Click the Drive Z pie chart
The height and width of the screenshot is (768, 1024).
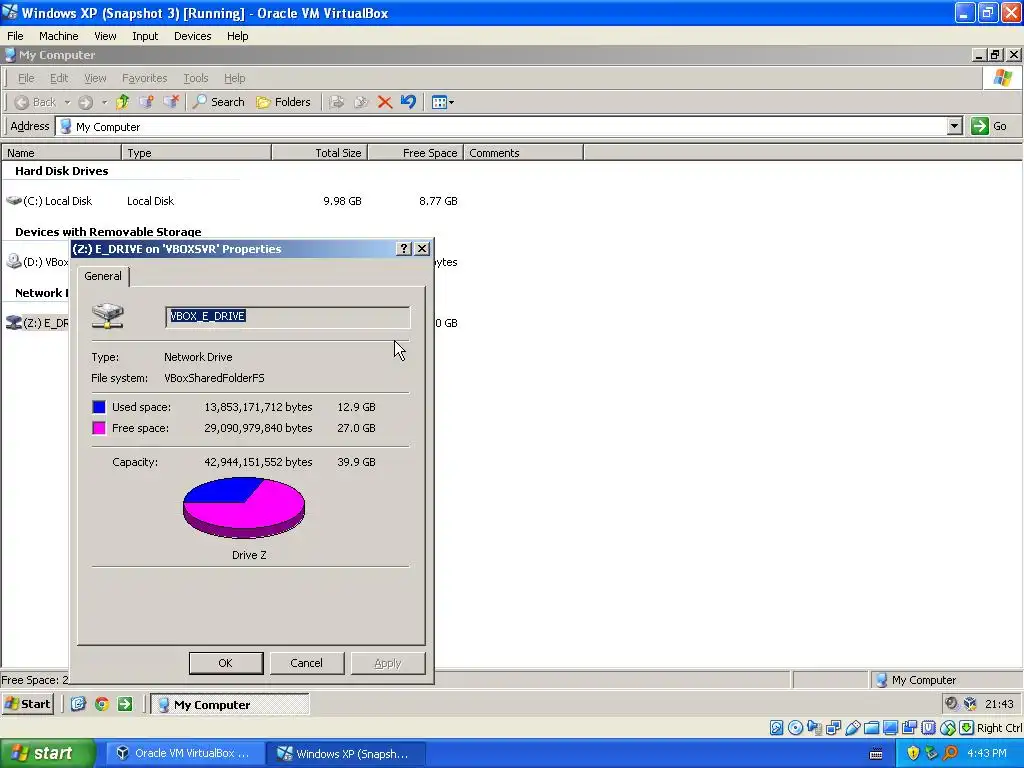(x=244, y=507)
